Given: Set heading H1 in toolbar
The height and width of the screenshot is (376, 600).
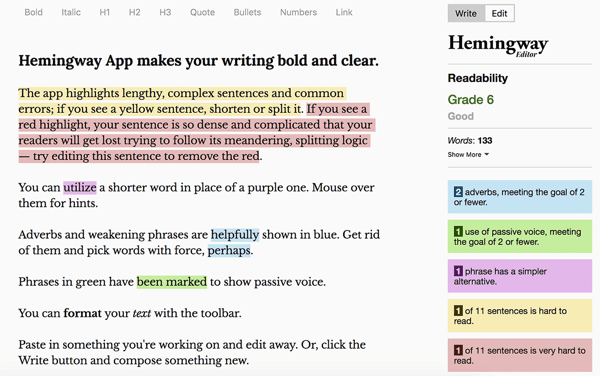Looking at the screenshot, I should [x=104, y=12].
